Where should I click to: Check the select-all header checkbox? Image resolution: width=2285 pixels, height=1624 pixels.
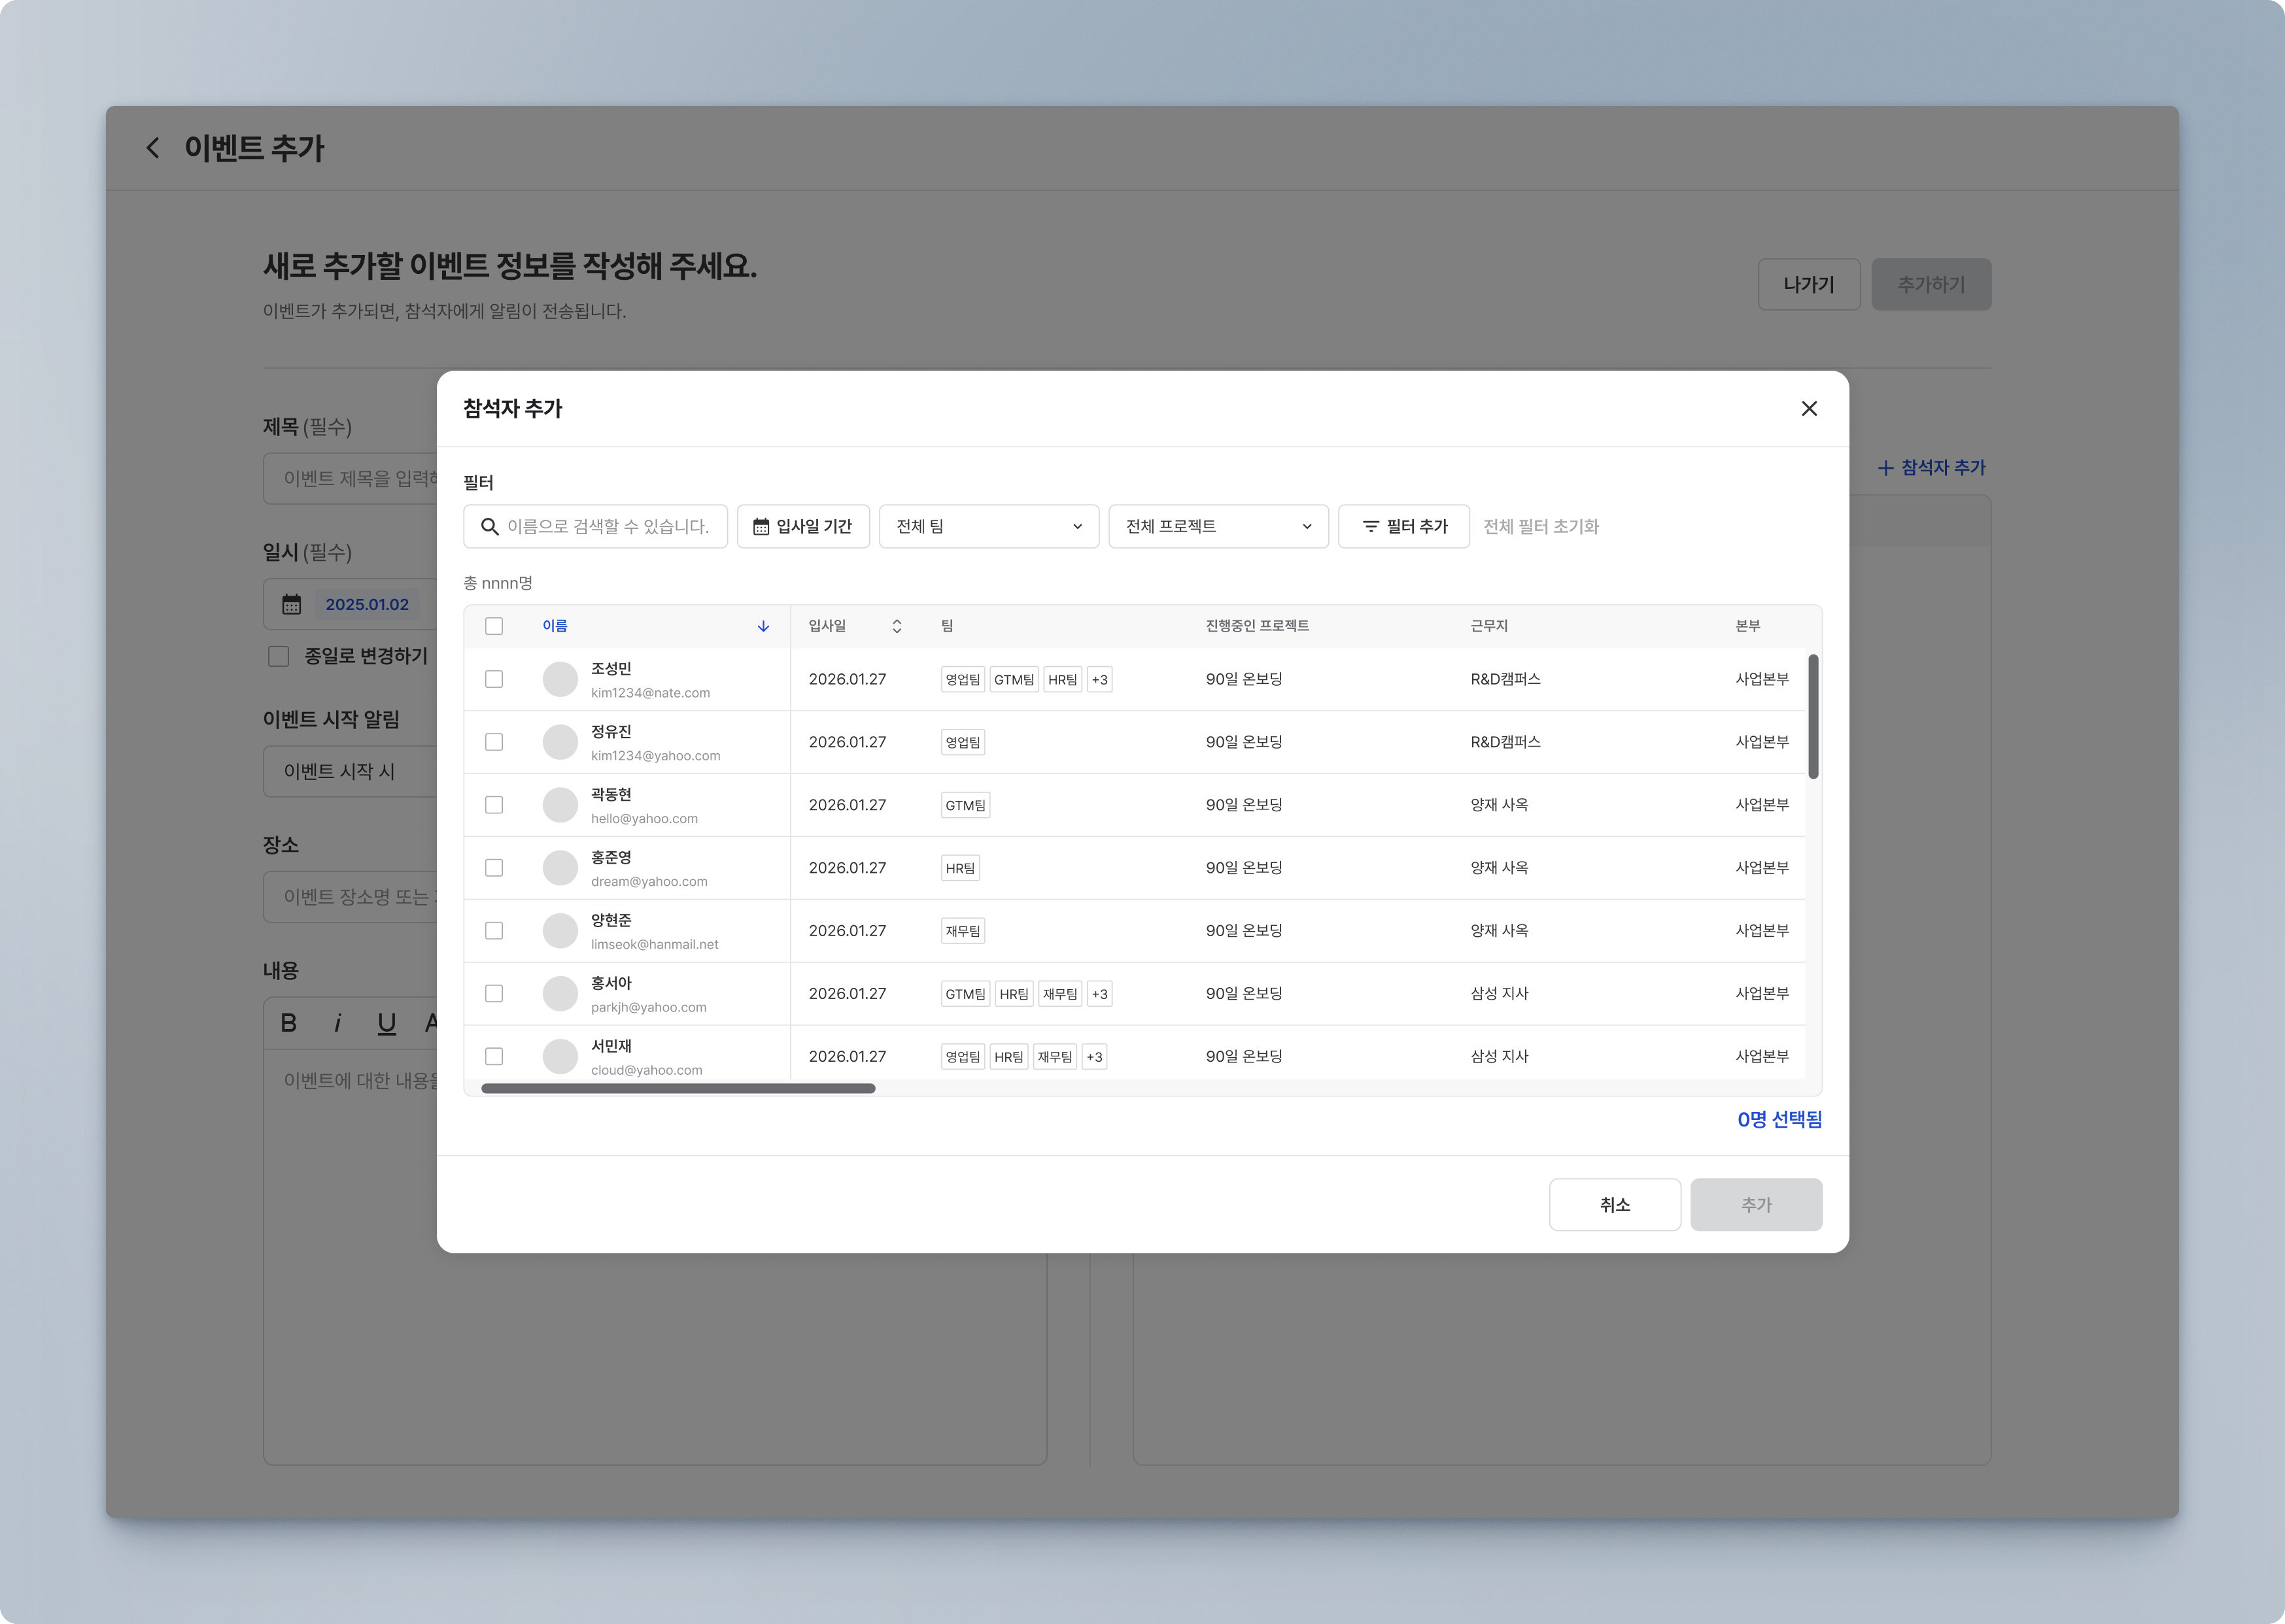pyautogui.click(x=494, y=626)
